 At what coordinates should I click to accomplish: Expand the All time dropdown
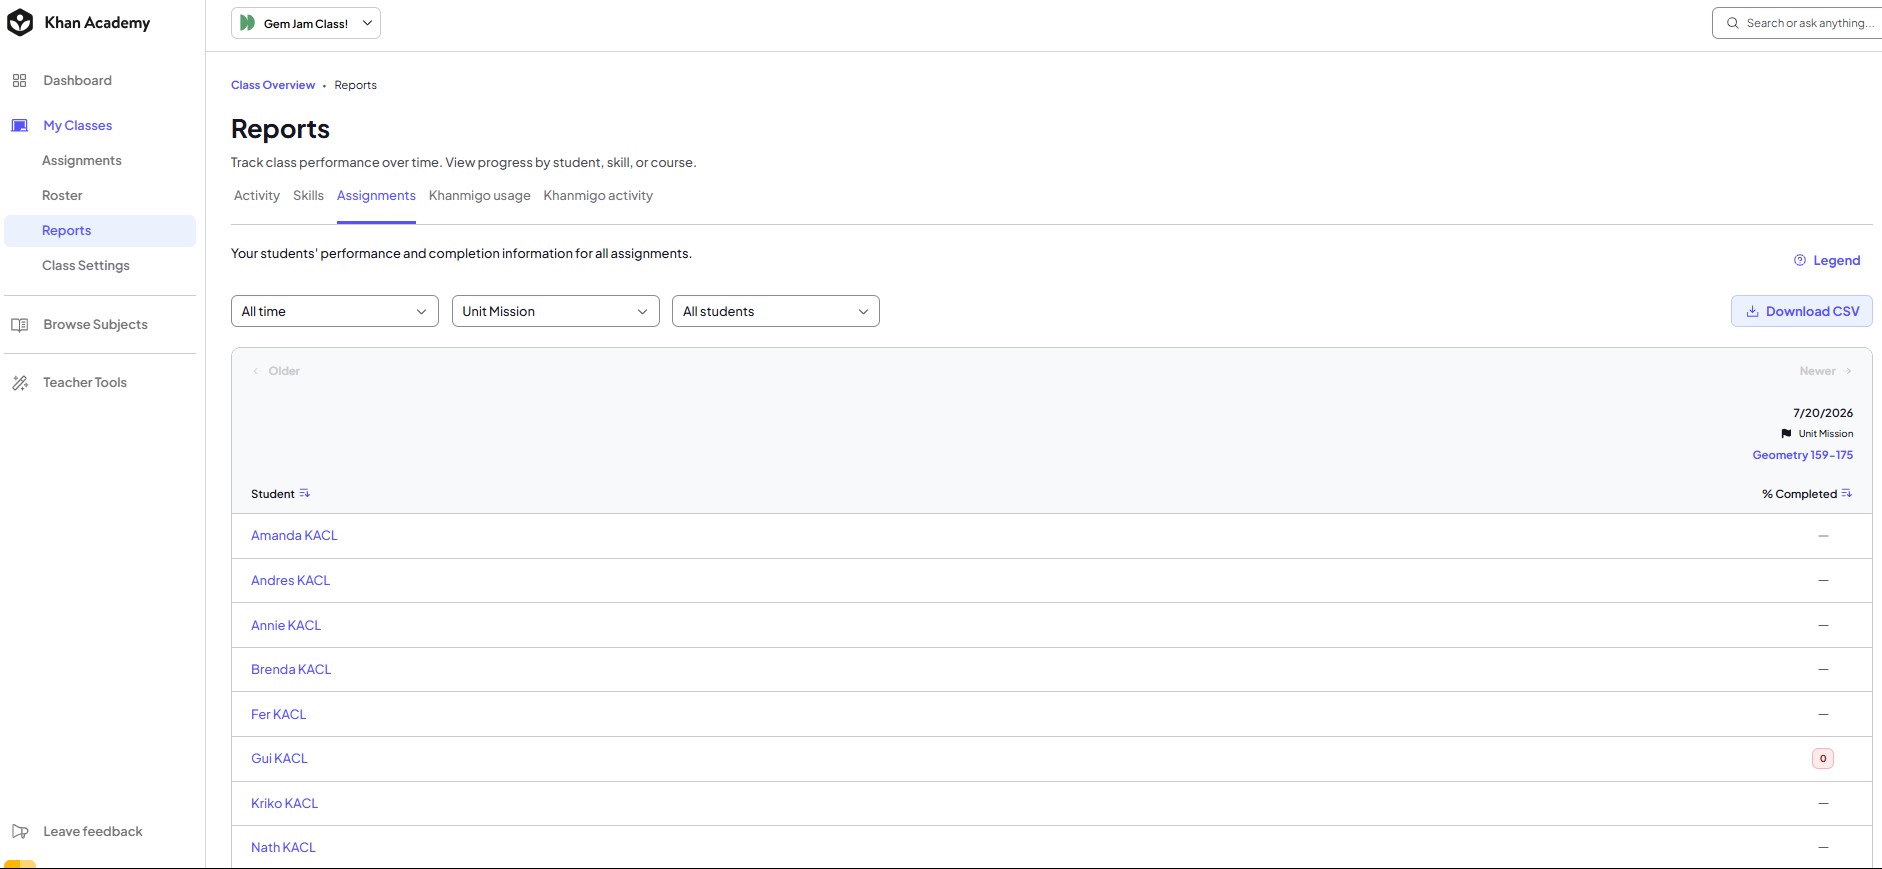pyautogui.click(x=335, y=312)
